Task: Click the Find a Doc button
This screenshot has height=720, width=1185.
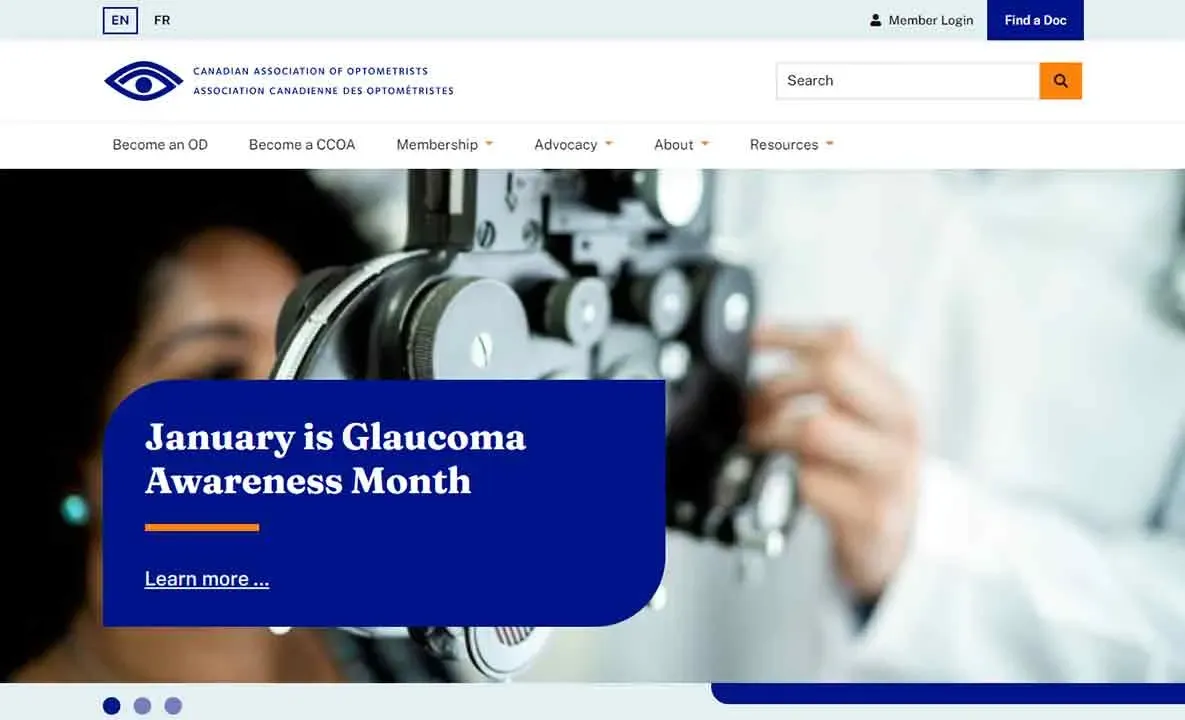Action: point(1035,20)
